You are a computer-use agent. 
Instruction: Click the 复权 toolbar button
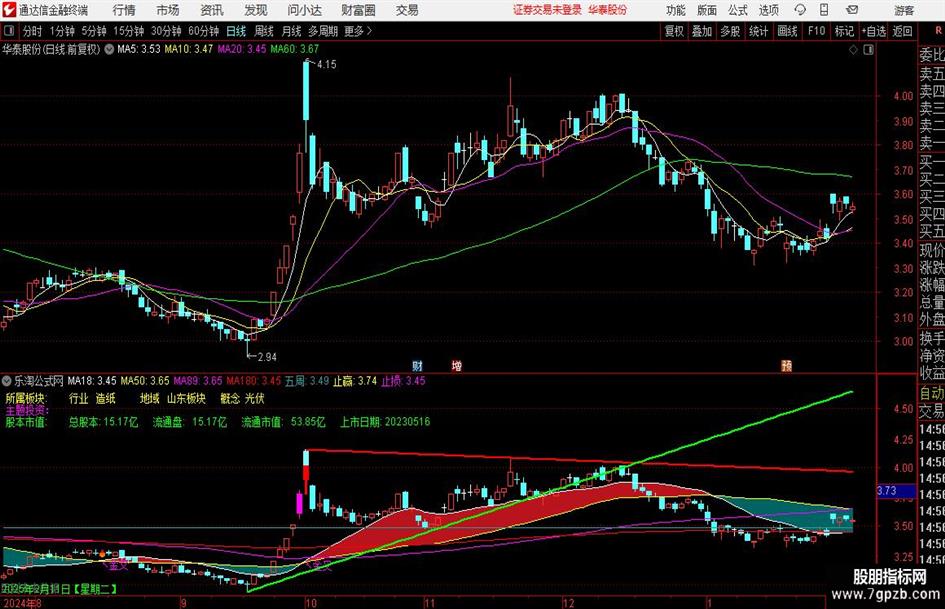tap(674, 31)
